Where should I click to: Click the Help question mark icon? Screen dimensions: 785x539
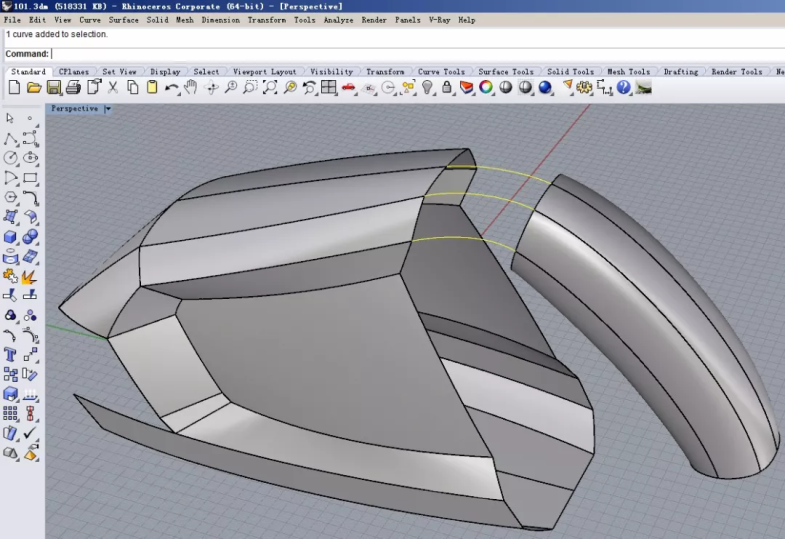click(624, 88)
